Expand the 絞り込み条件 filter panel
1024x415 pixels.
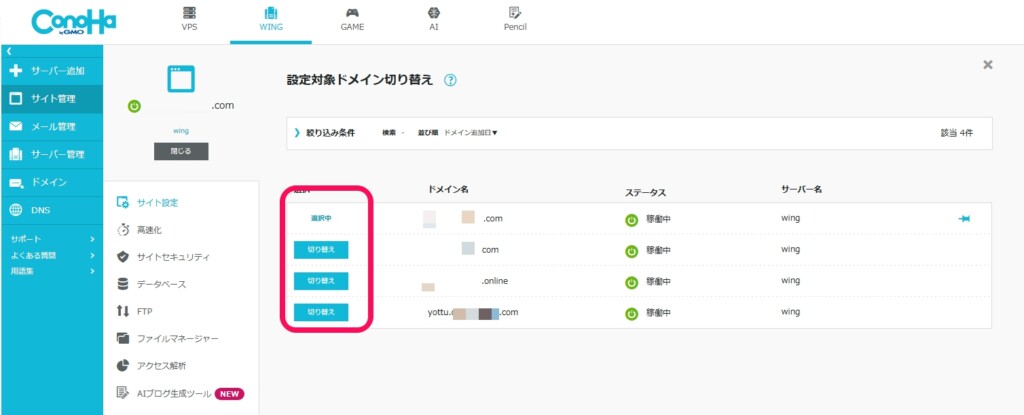pos(325,133)
